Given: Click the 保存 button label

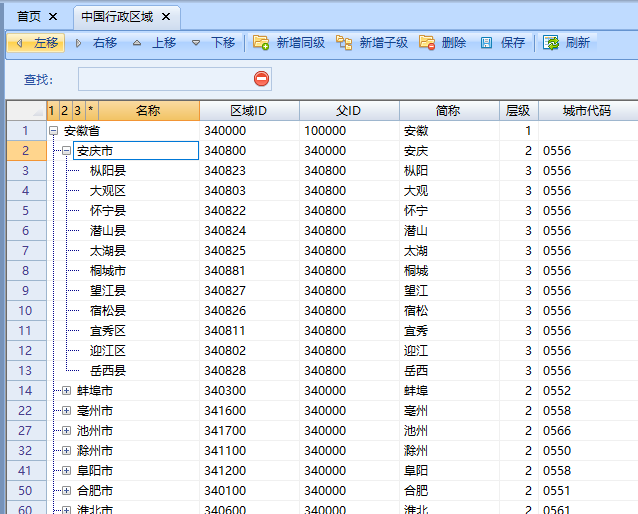Looking at the screenshot, I should point(513,43).
